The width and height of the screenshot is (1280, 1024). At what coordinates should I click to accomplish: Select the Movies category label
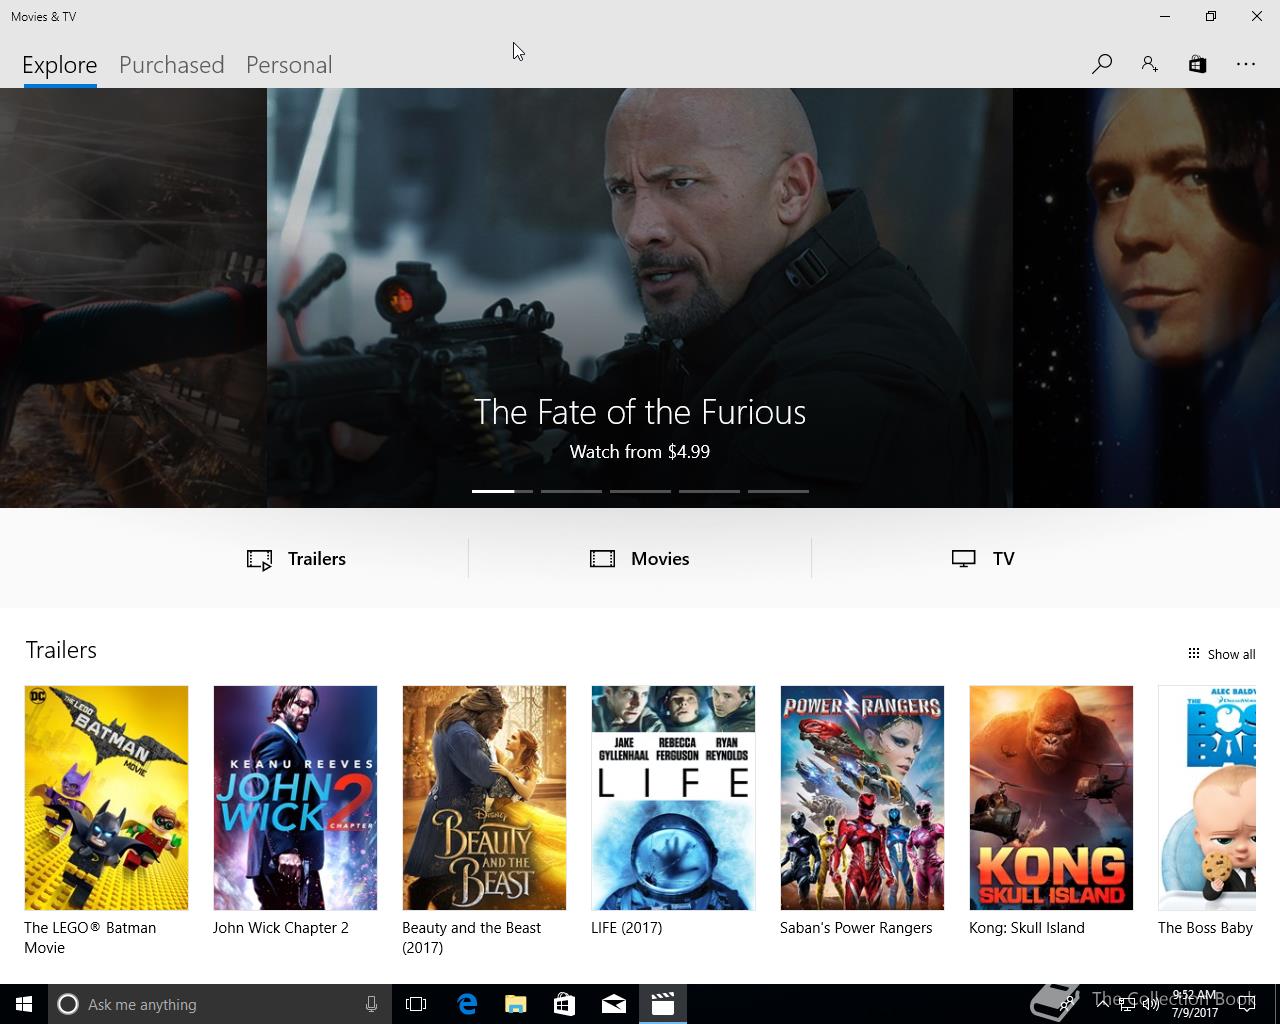(x=660, y=559)
